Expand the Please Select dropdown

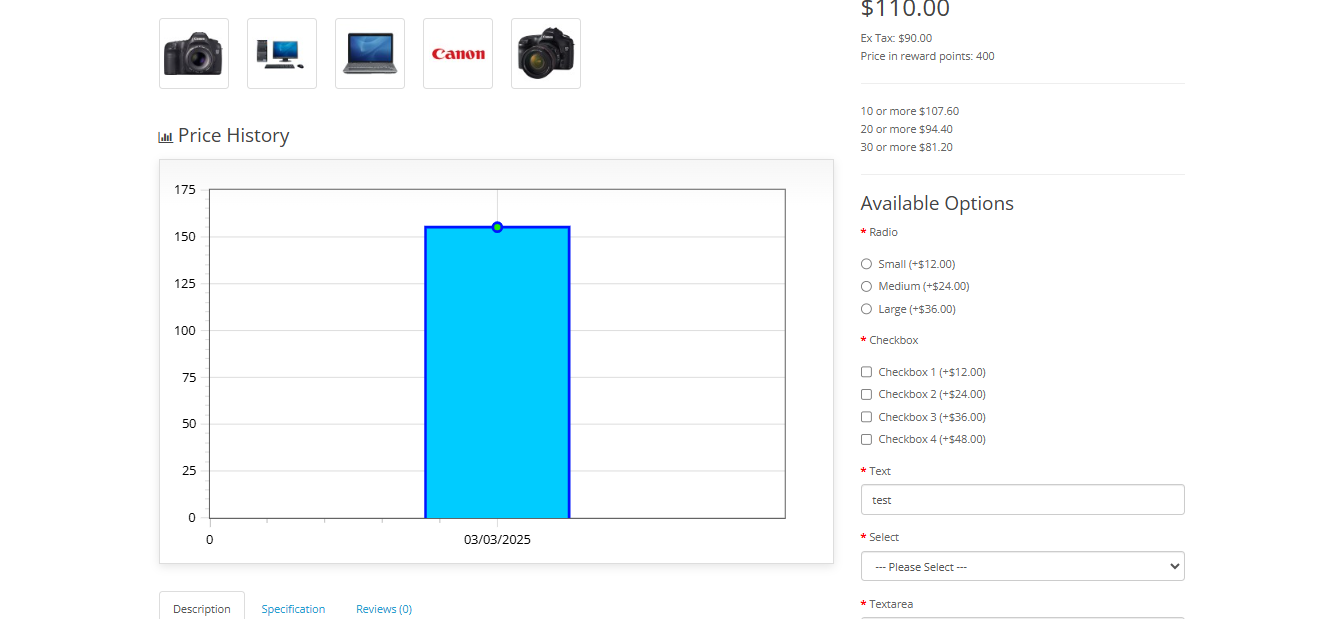pyautogui.click(x=1022, y=567)
